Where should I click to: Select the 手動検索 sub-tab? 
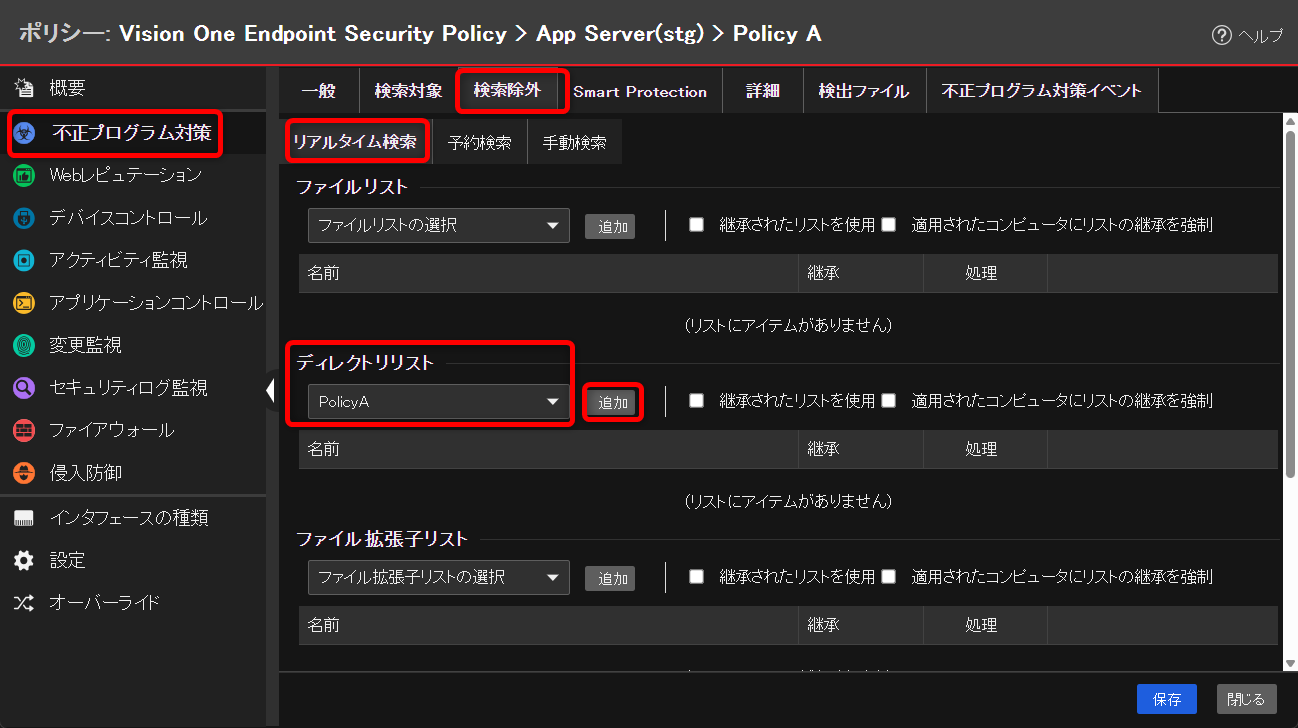(x=574, y=142)
